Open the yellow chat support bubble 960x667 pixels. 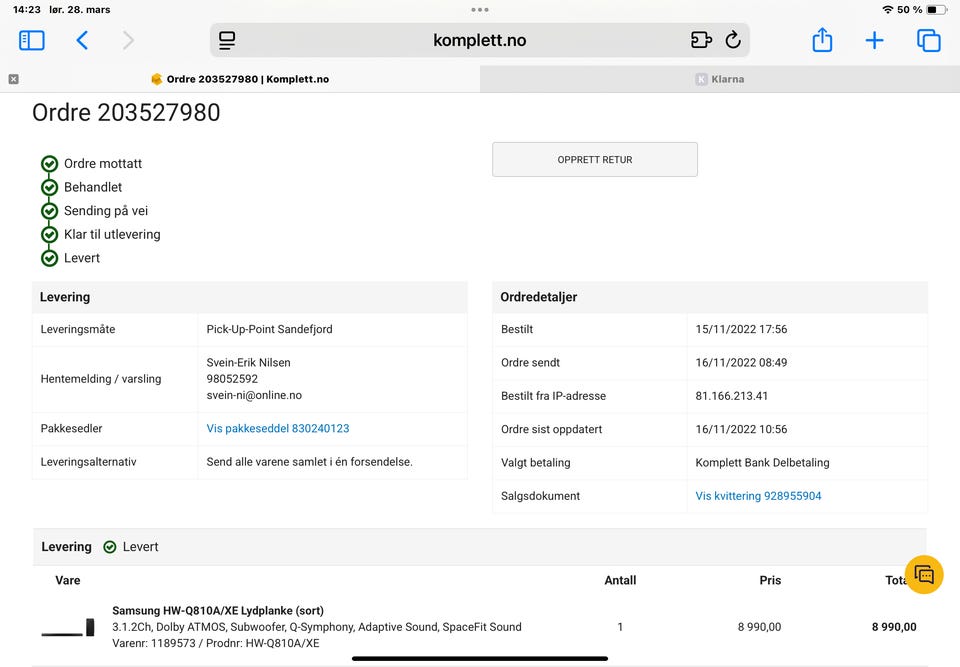pyautogui.click(x=924, y=575)
